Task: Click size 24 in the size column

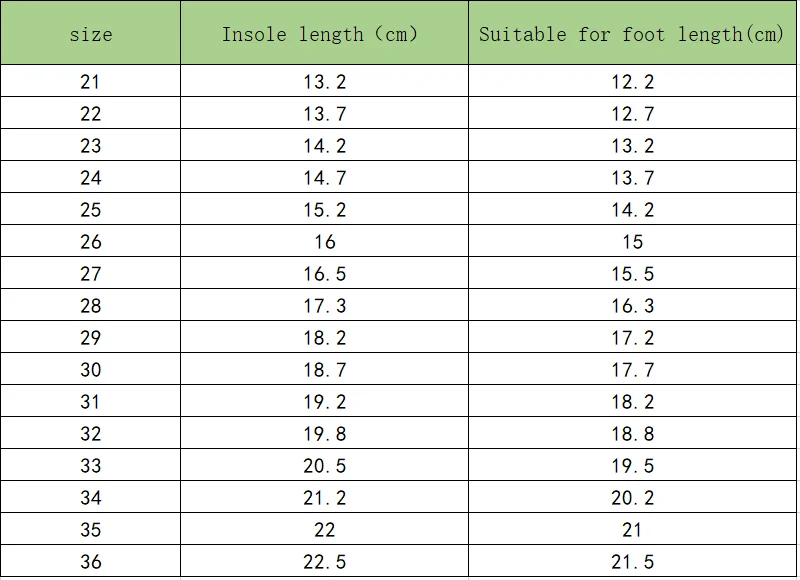Action: [90, 178]
